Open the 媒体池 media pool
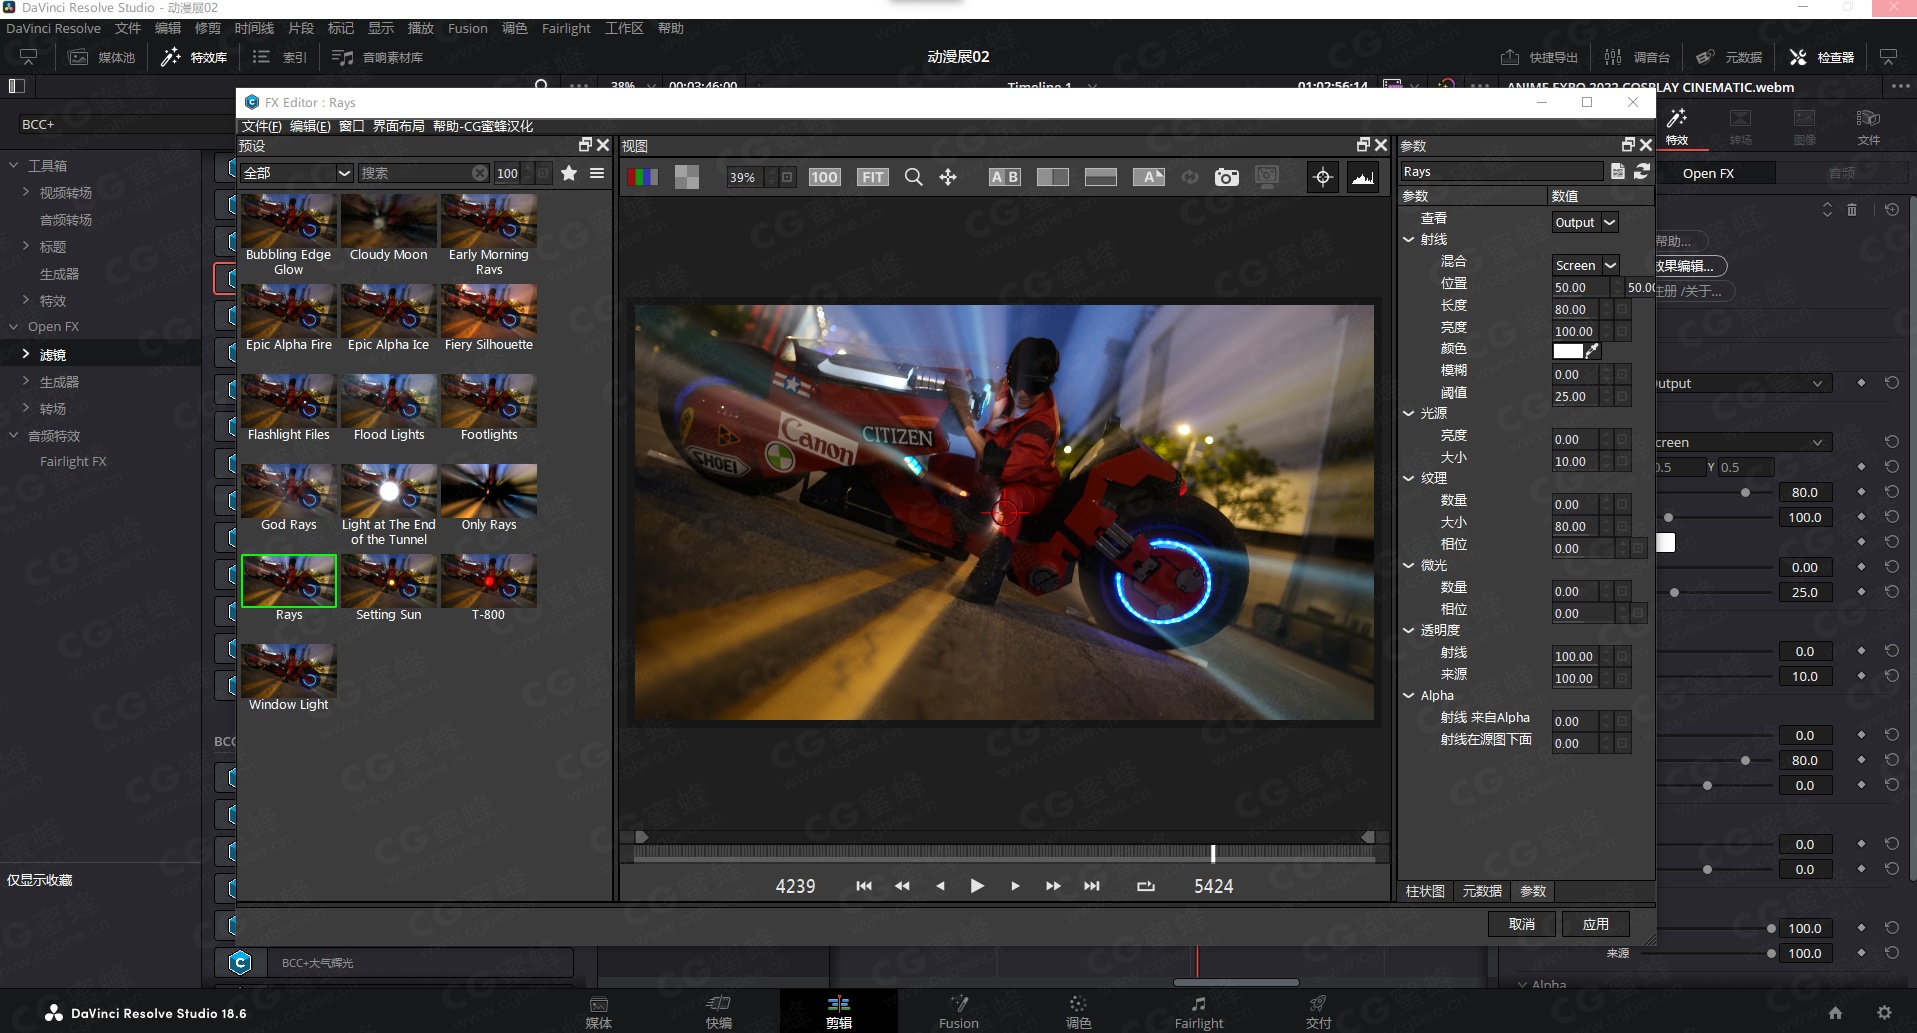 click(102, 57)
